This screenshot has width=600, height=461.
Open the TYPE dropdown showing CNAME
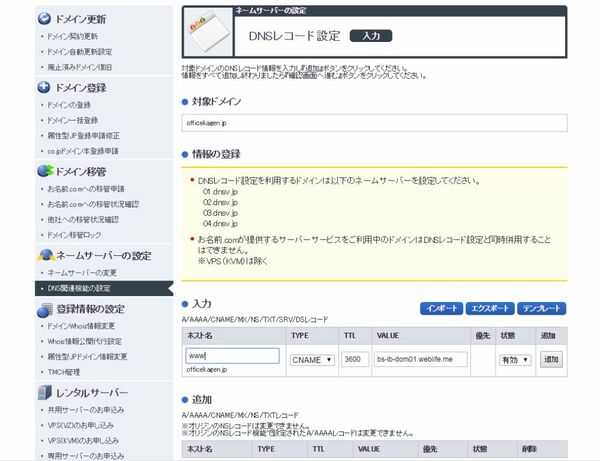click(312, 360)
